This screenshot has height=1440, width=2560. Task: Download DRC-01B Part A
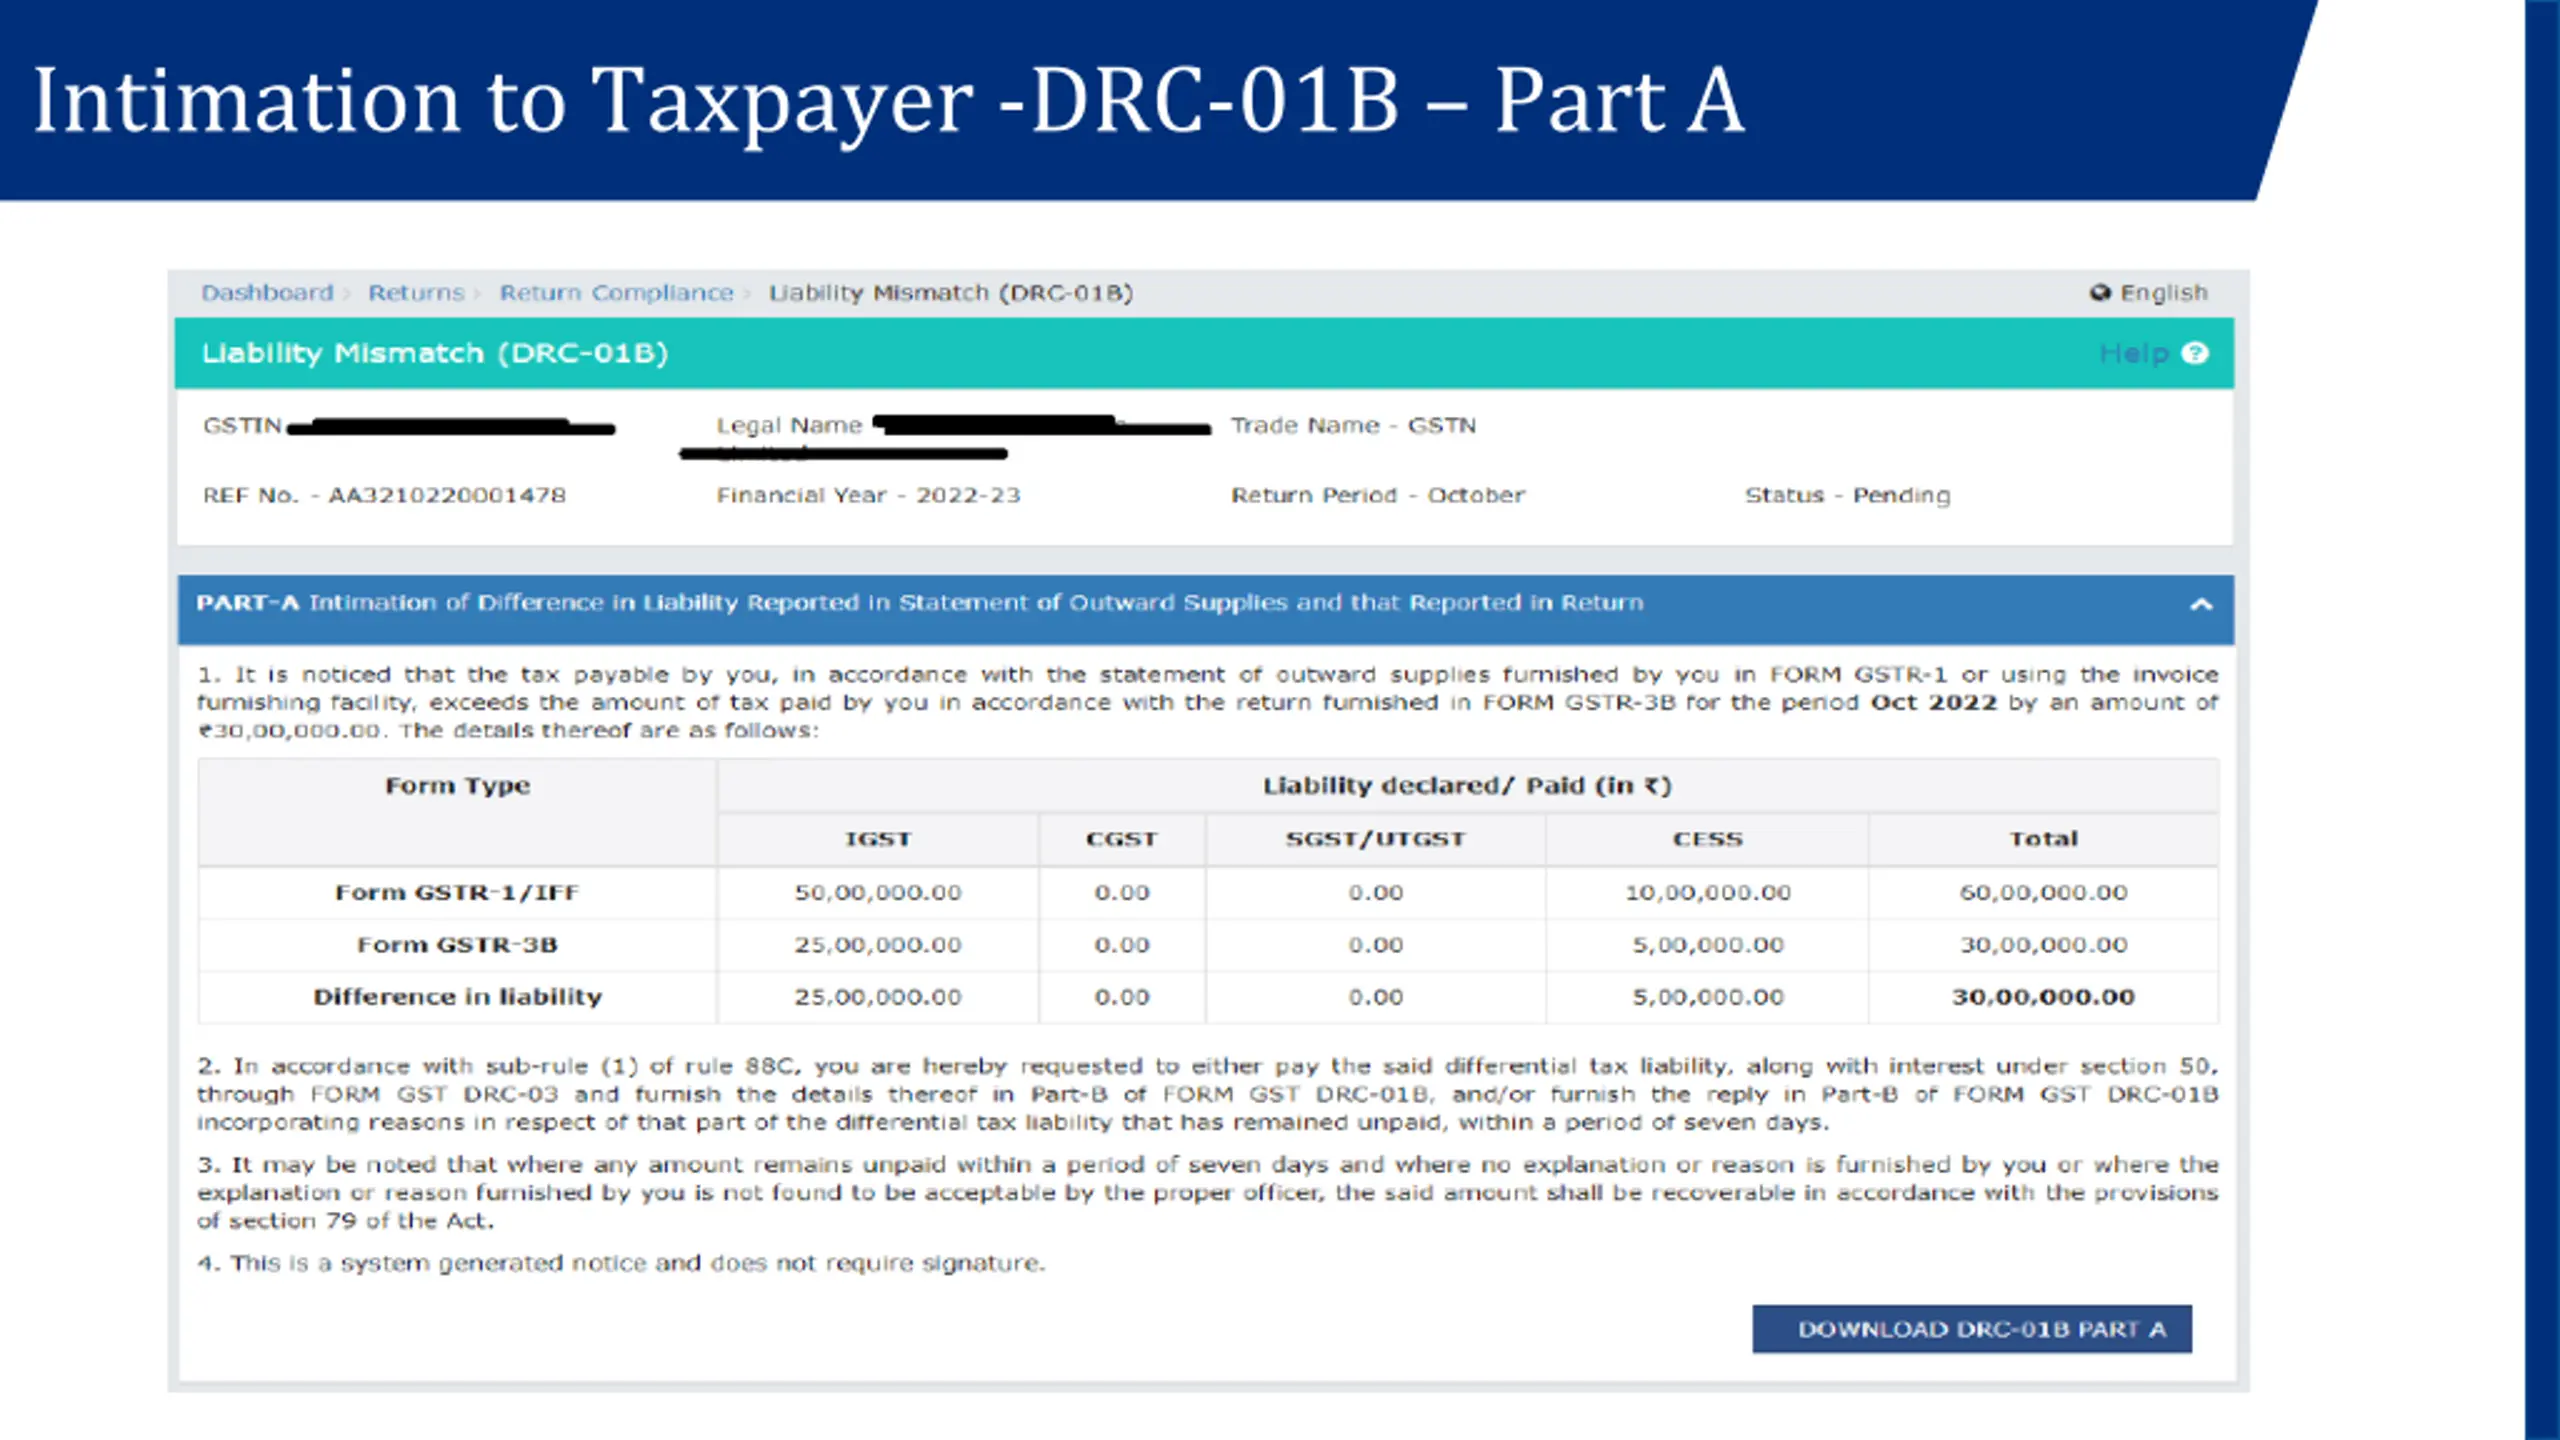[x=1971, y=1329]
